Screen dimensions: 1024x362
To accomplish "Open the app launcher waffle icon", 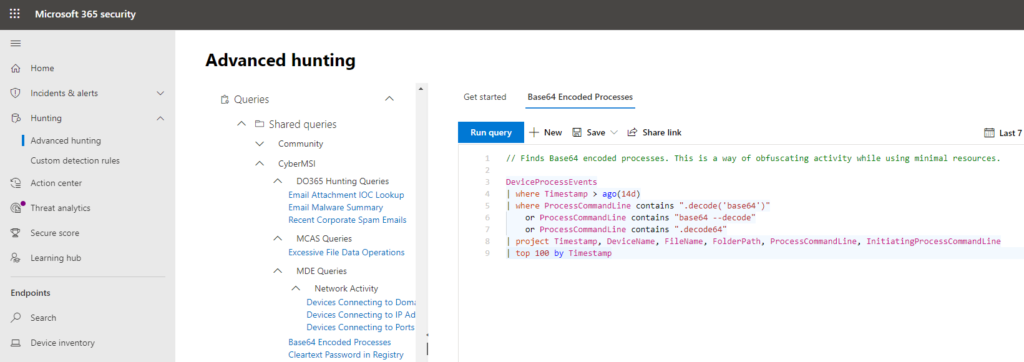I will (x=15, y=14).
